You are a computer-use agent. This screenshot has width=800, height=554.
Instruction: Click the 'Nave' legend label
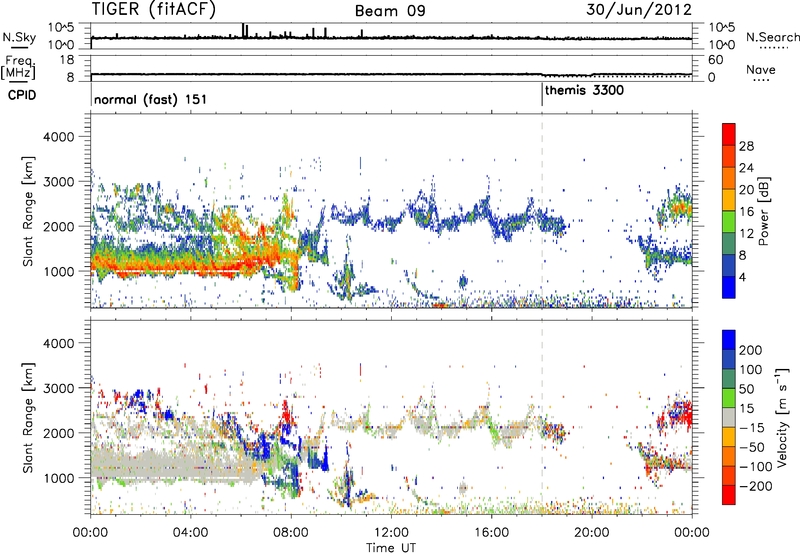coord(760,70)
